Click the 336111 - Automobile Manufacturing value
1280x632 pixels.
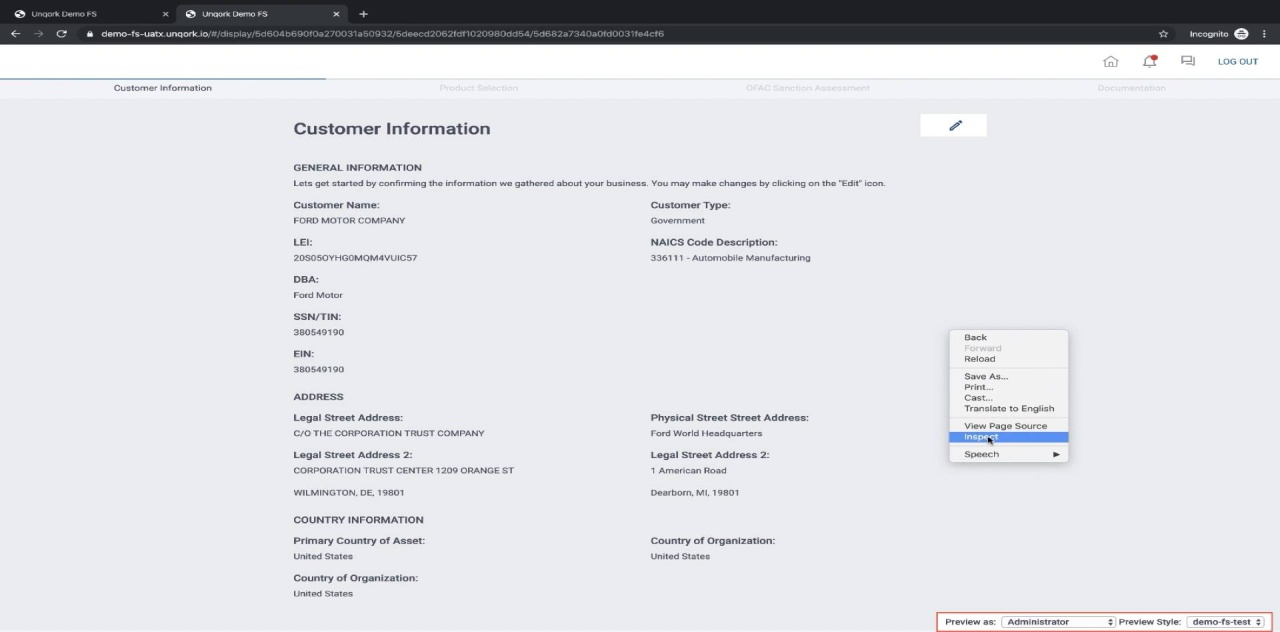pos(730,258)
